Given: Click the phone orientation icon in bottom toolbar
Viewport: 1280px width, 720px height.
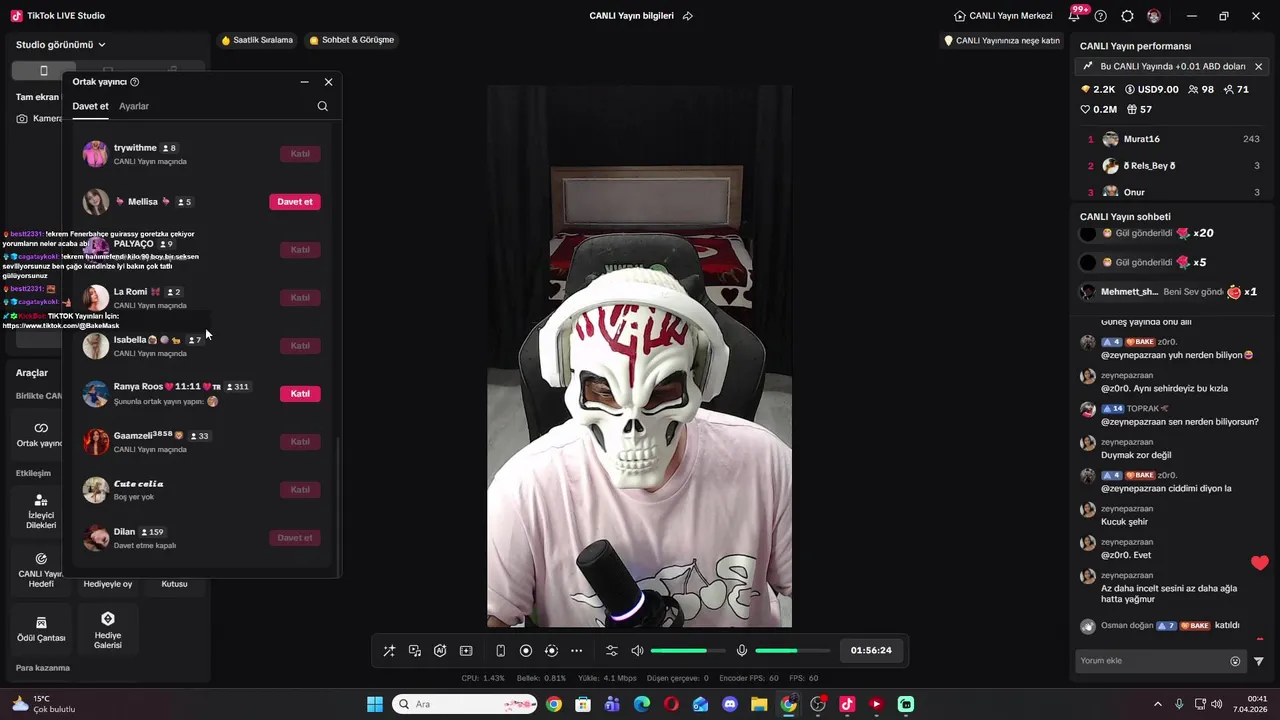Looking at the screenshot, I should coord(501,651).
